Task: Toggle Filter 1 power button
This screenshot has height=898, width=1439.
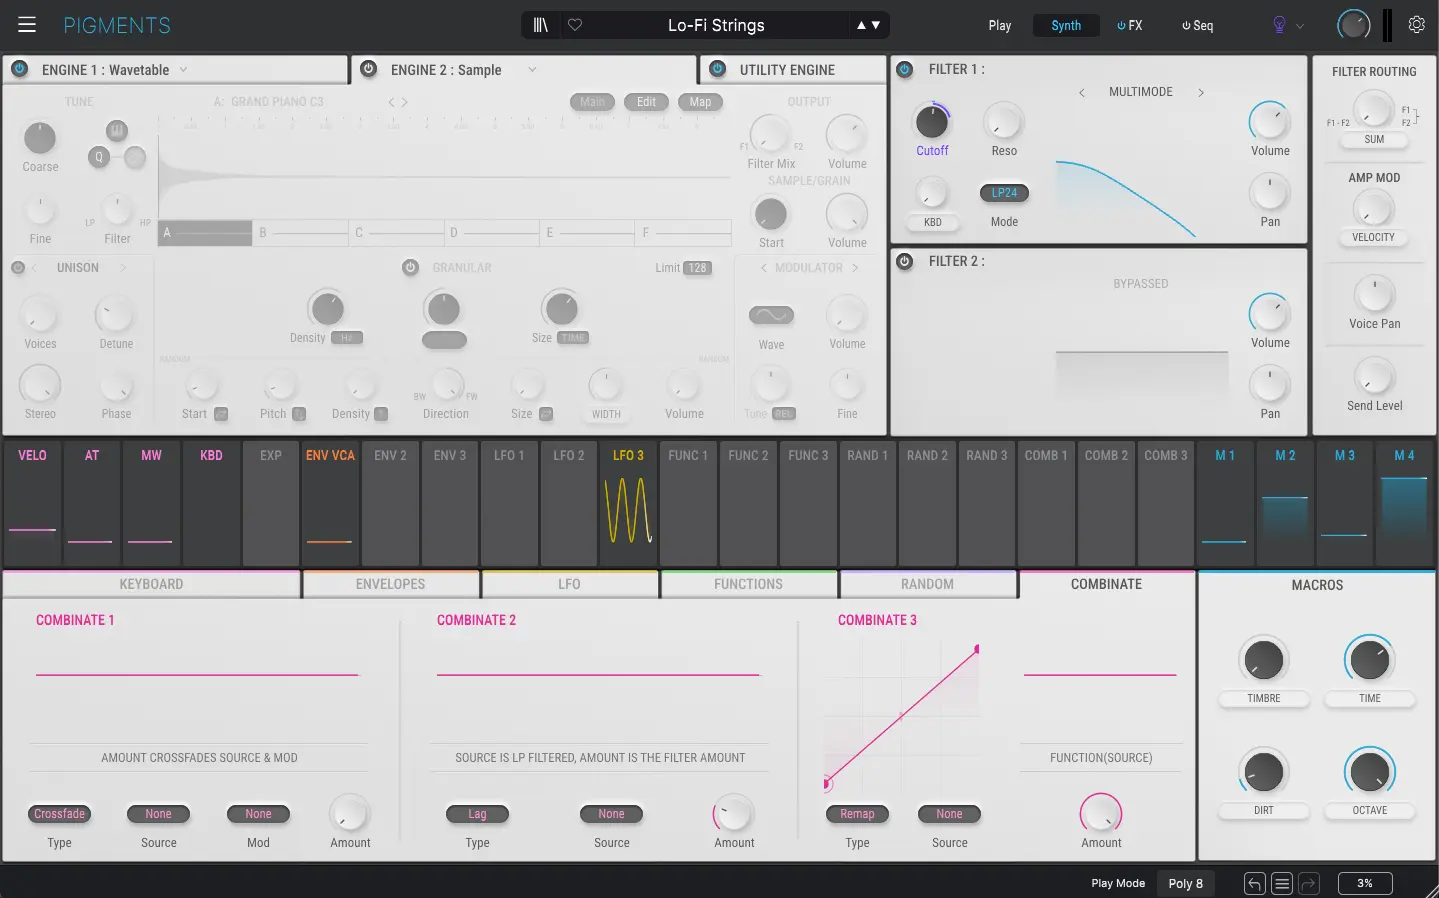Action: click(x=905, y=69)
